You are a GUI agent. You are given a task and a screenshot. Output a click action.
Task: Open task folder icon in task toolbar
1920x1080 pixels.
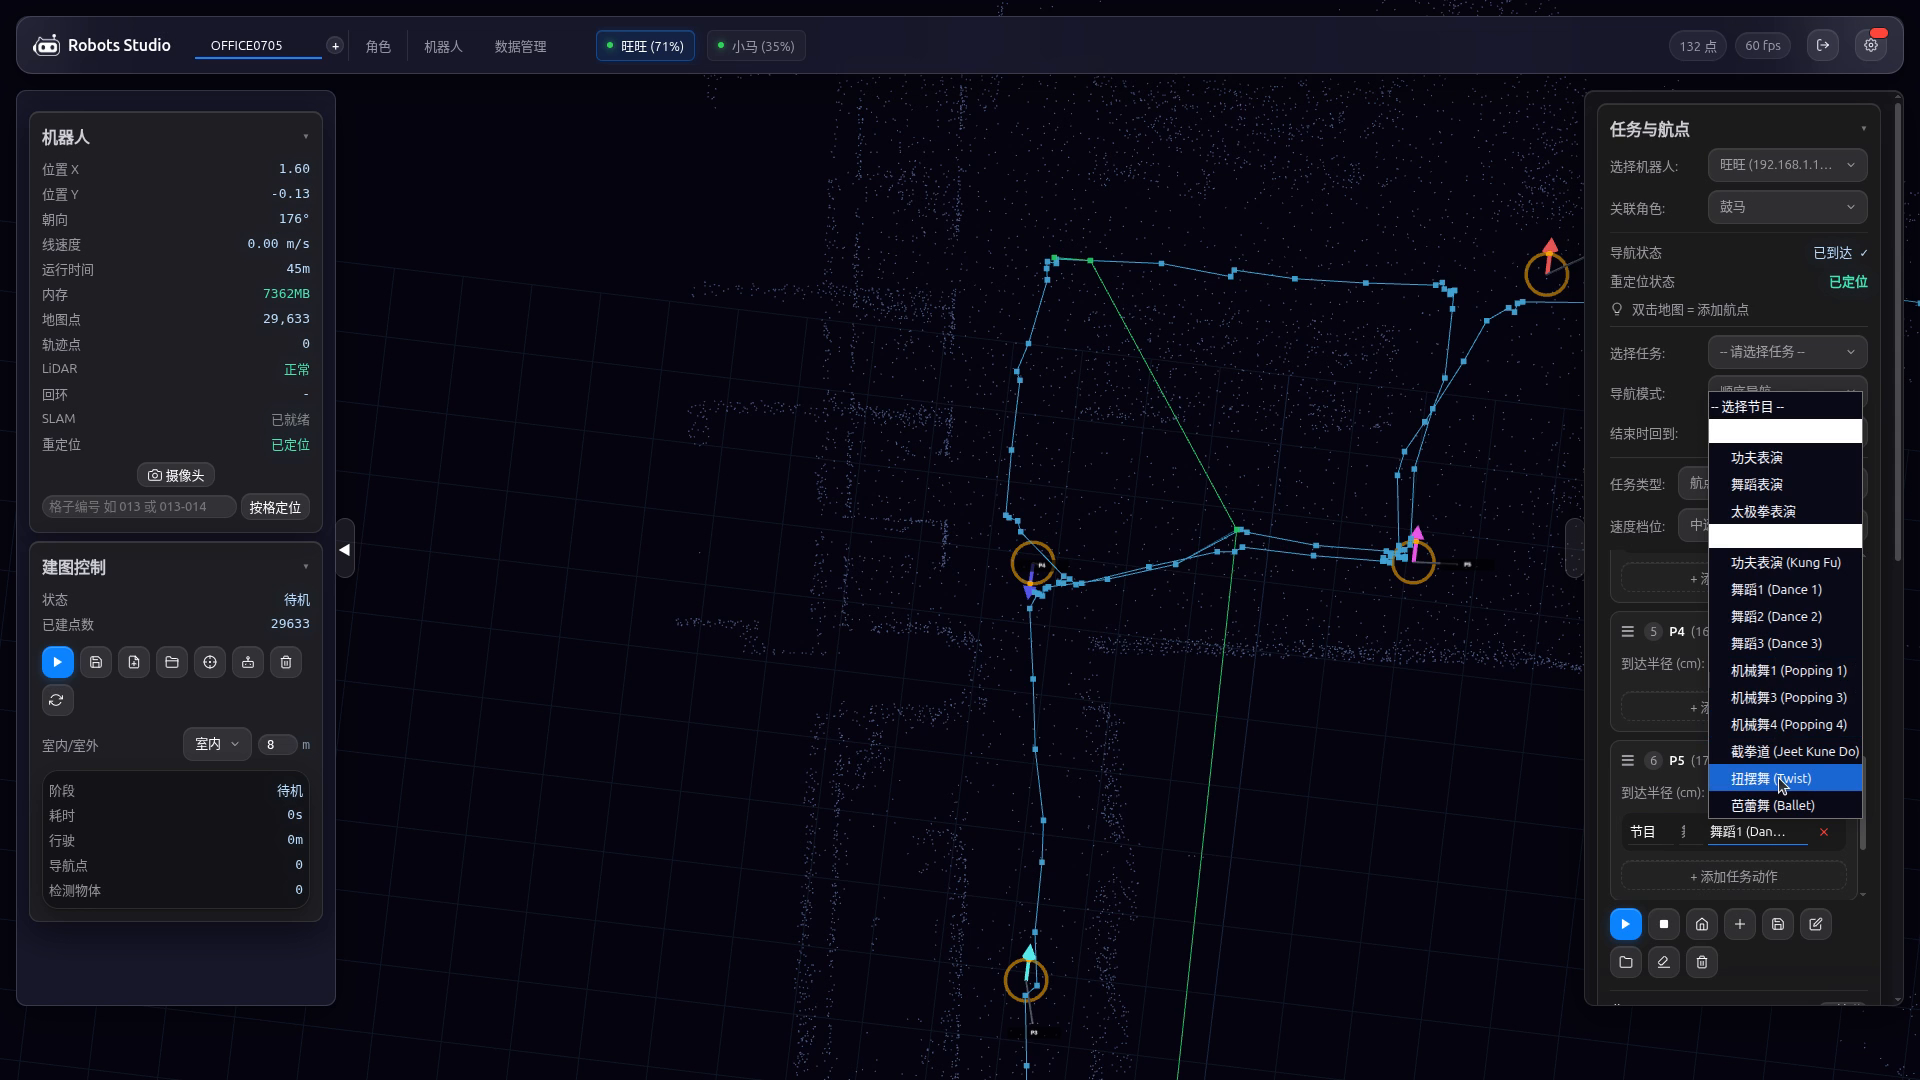[1626, 962]
